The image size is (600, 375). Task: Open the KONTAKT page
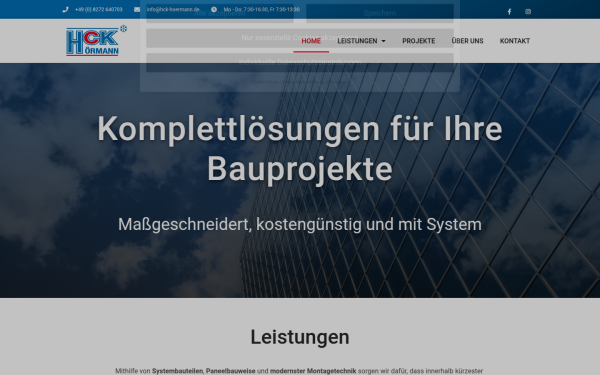click(x=515, y=41)
